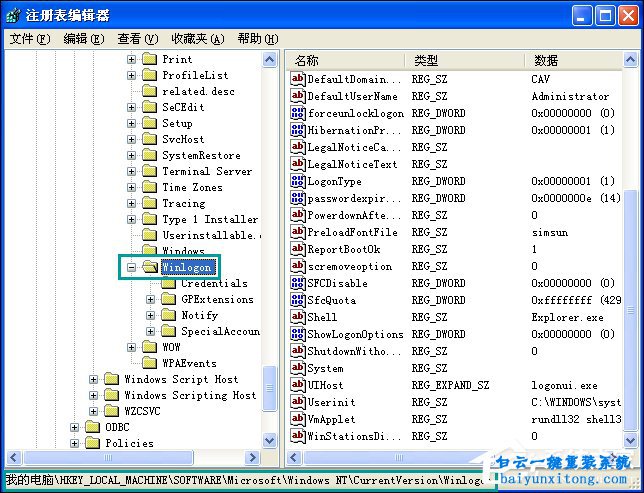Open the 帮助(H) menu
644x493 pixels.
click(258, 39)
